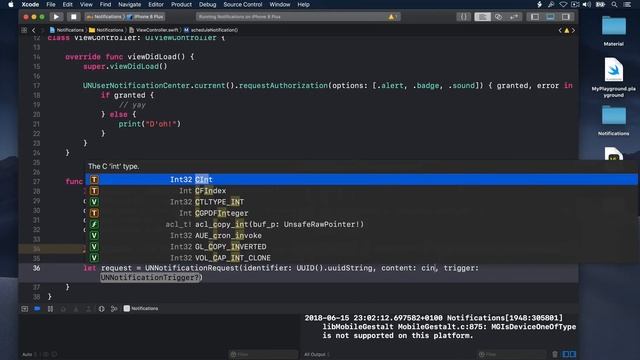640x360 pixels.
Task: Toggle the navigator panel
Action: [x=535, y=17]
